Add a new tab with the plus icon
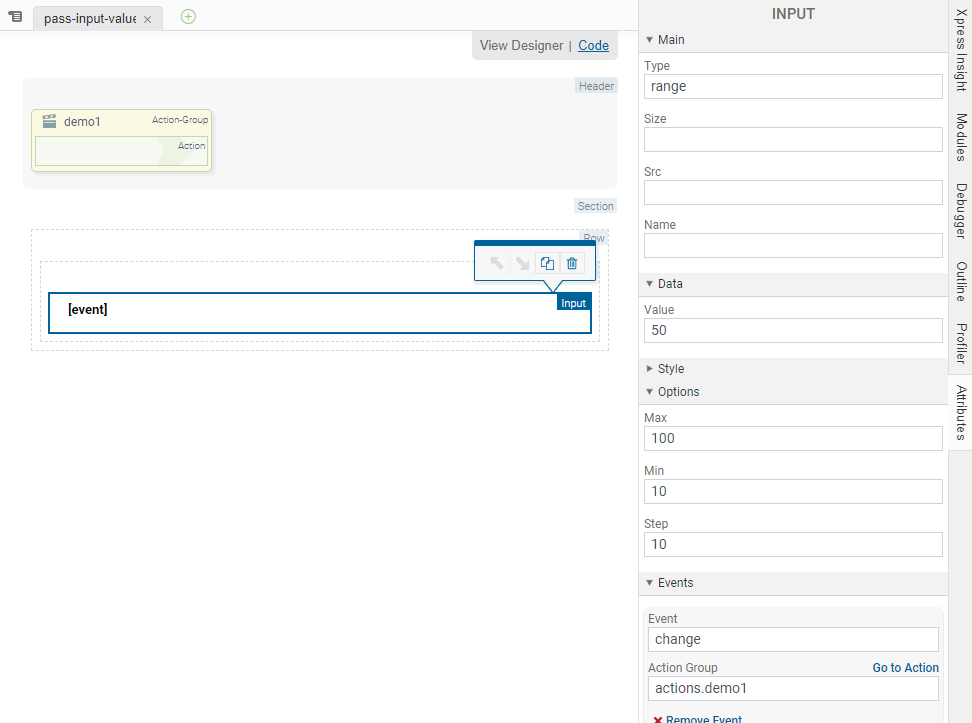The width and height of the screenshot is (972, 723). click(188, 16)
